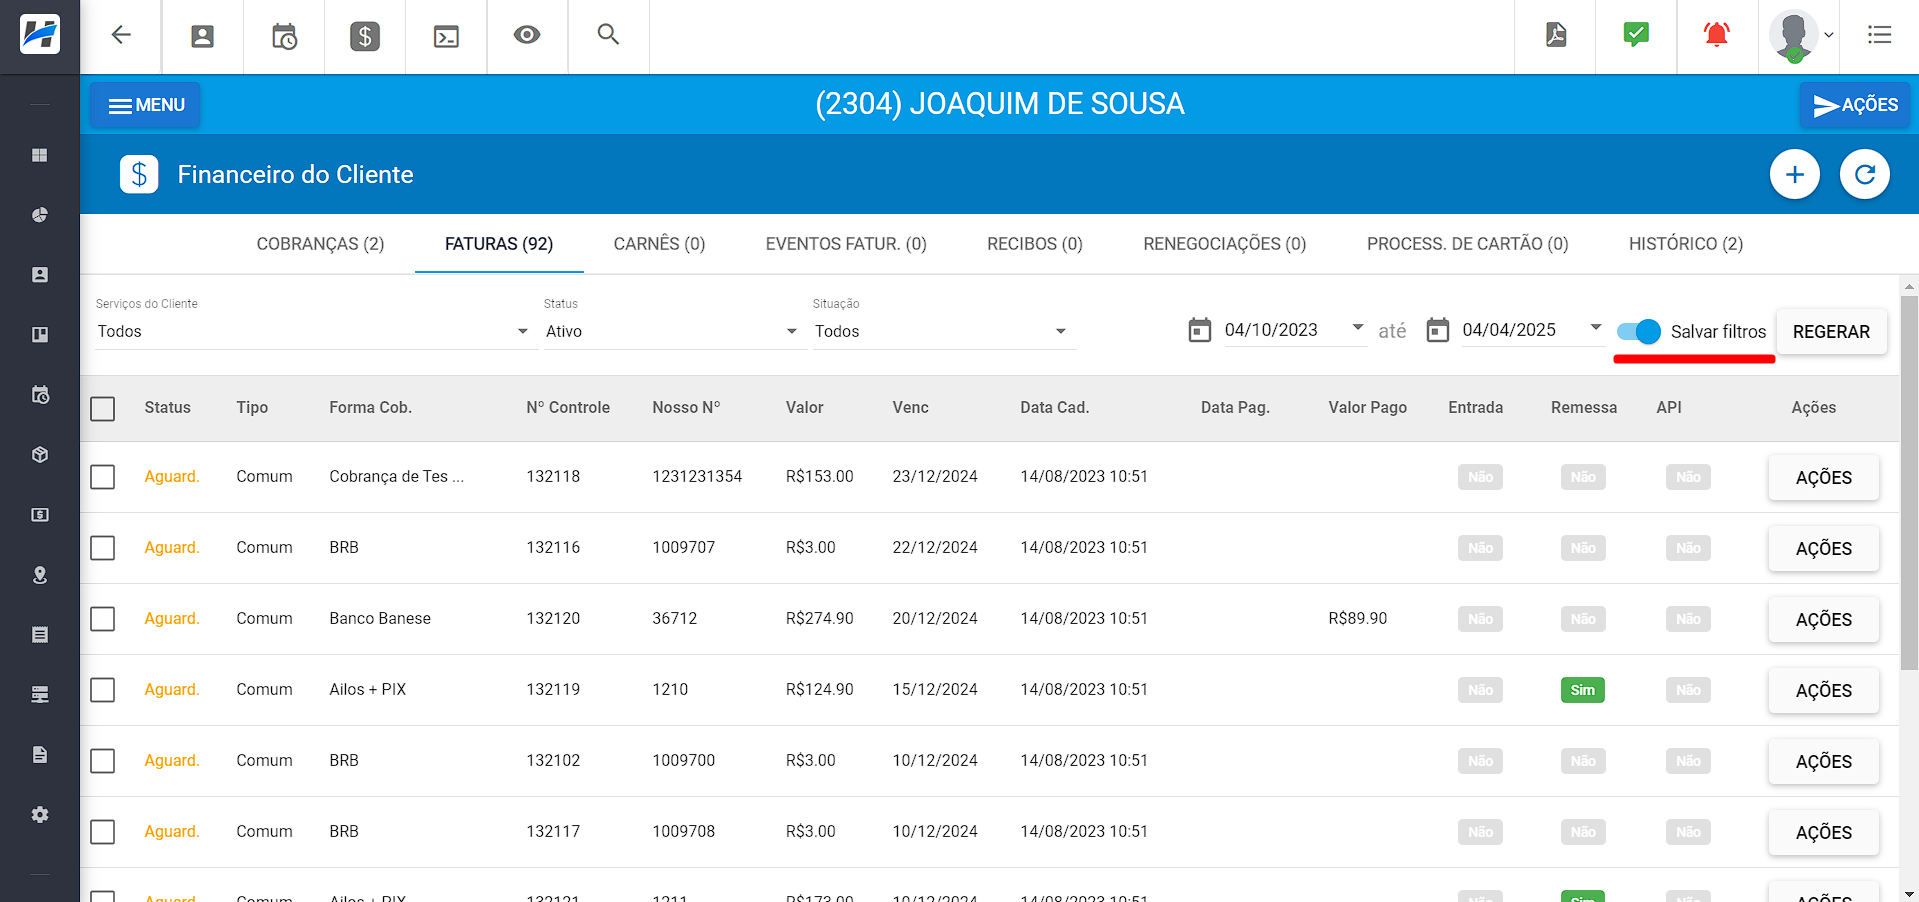The image size is (1919, 902).
Task: Check the select-all checkbox in table header
Action: [103, 409]
